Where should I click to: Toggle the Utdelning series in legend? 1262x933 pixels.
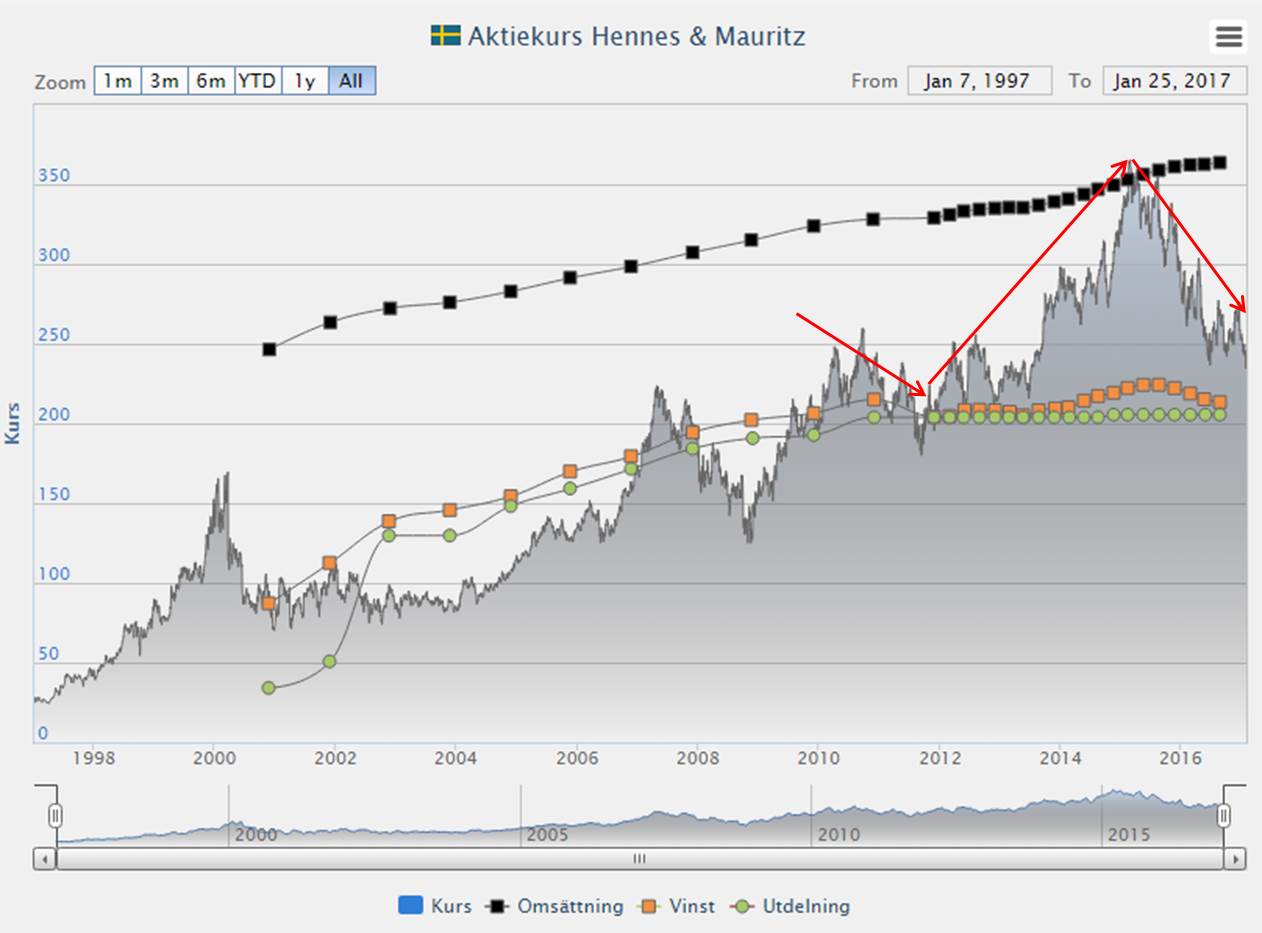pos(790,906)
